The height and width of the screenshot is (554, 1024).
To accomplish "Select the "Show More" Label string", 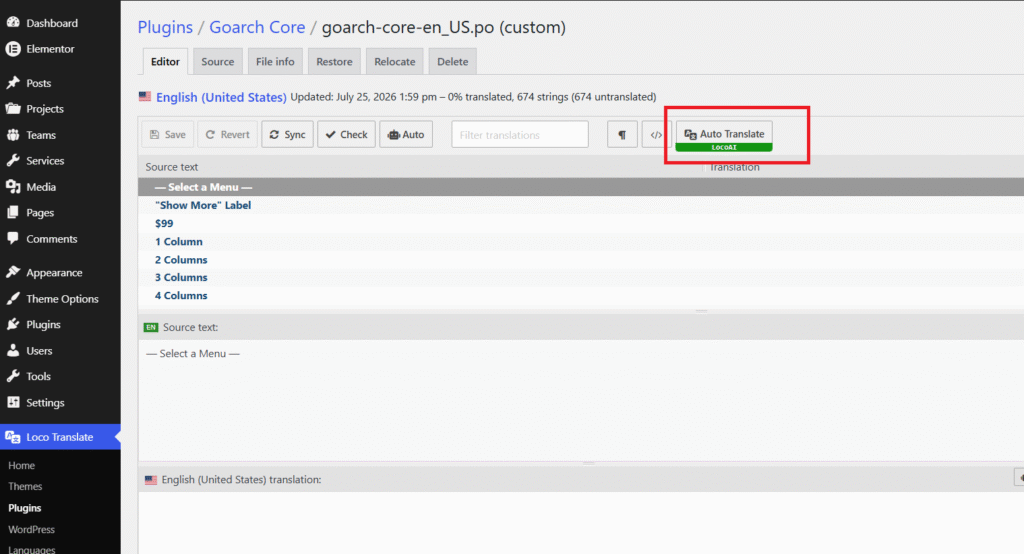I will 581,205.
